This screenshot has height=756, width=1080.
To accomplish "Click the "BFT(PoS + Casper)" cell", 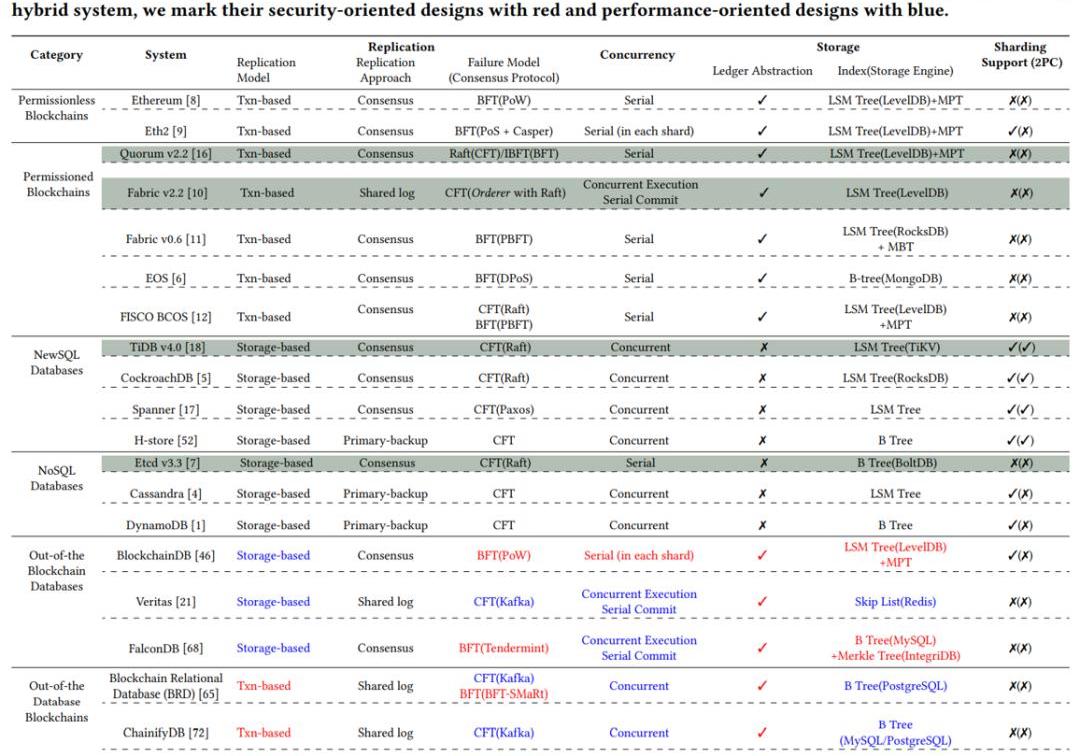I will pyautogui.click(x=503, y=131).
